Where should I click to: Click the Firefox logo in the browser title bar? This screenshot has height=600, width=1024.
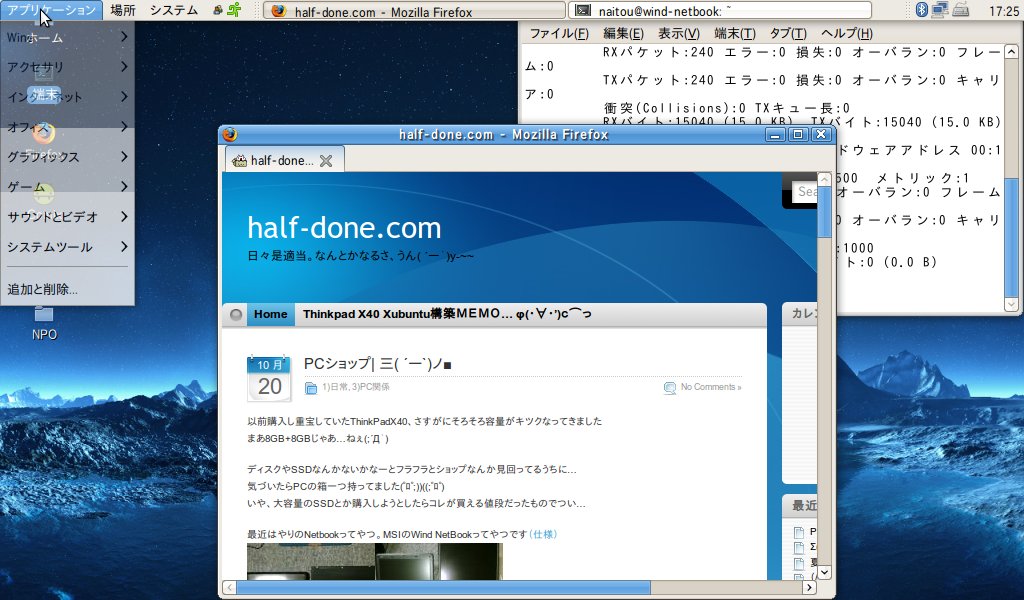(230, 134)
